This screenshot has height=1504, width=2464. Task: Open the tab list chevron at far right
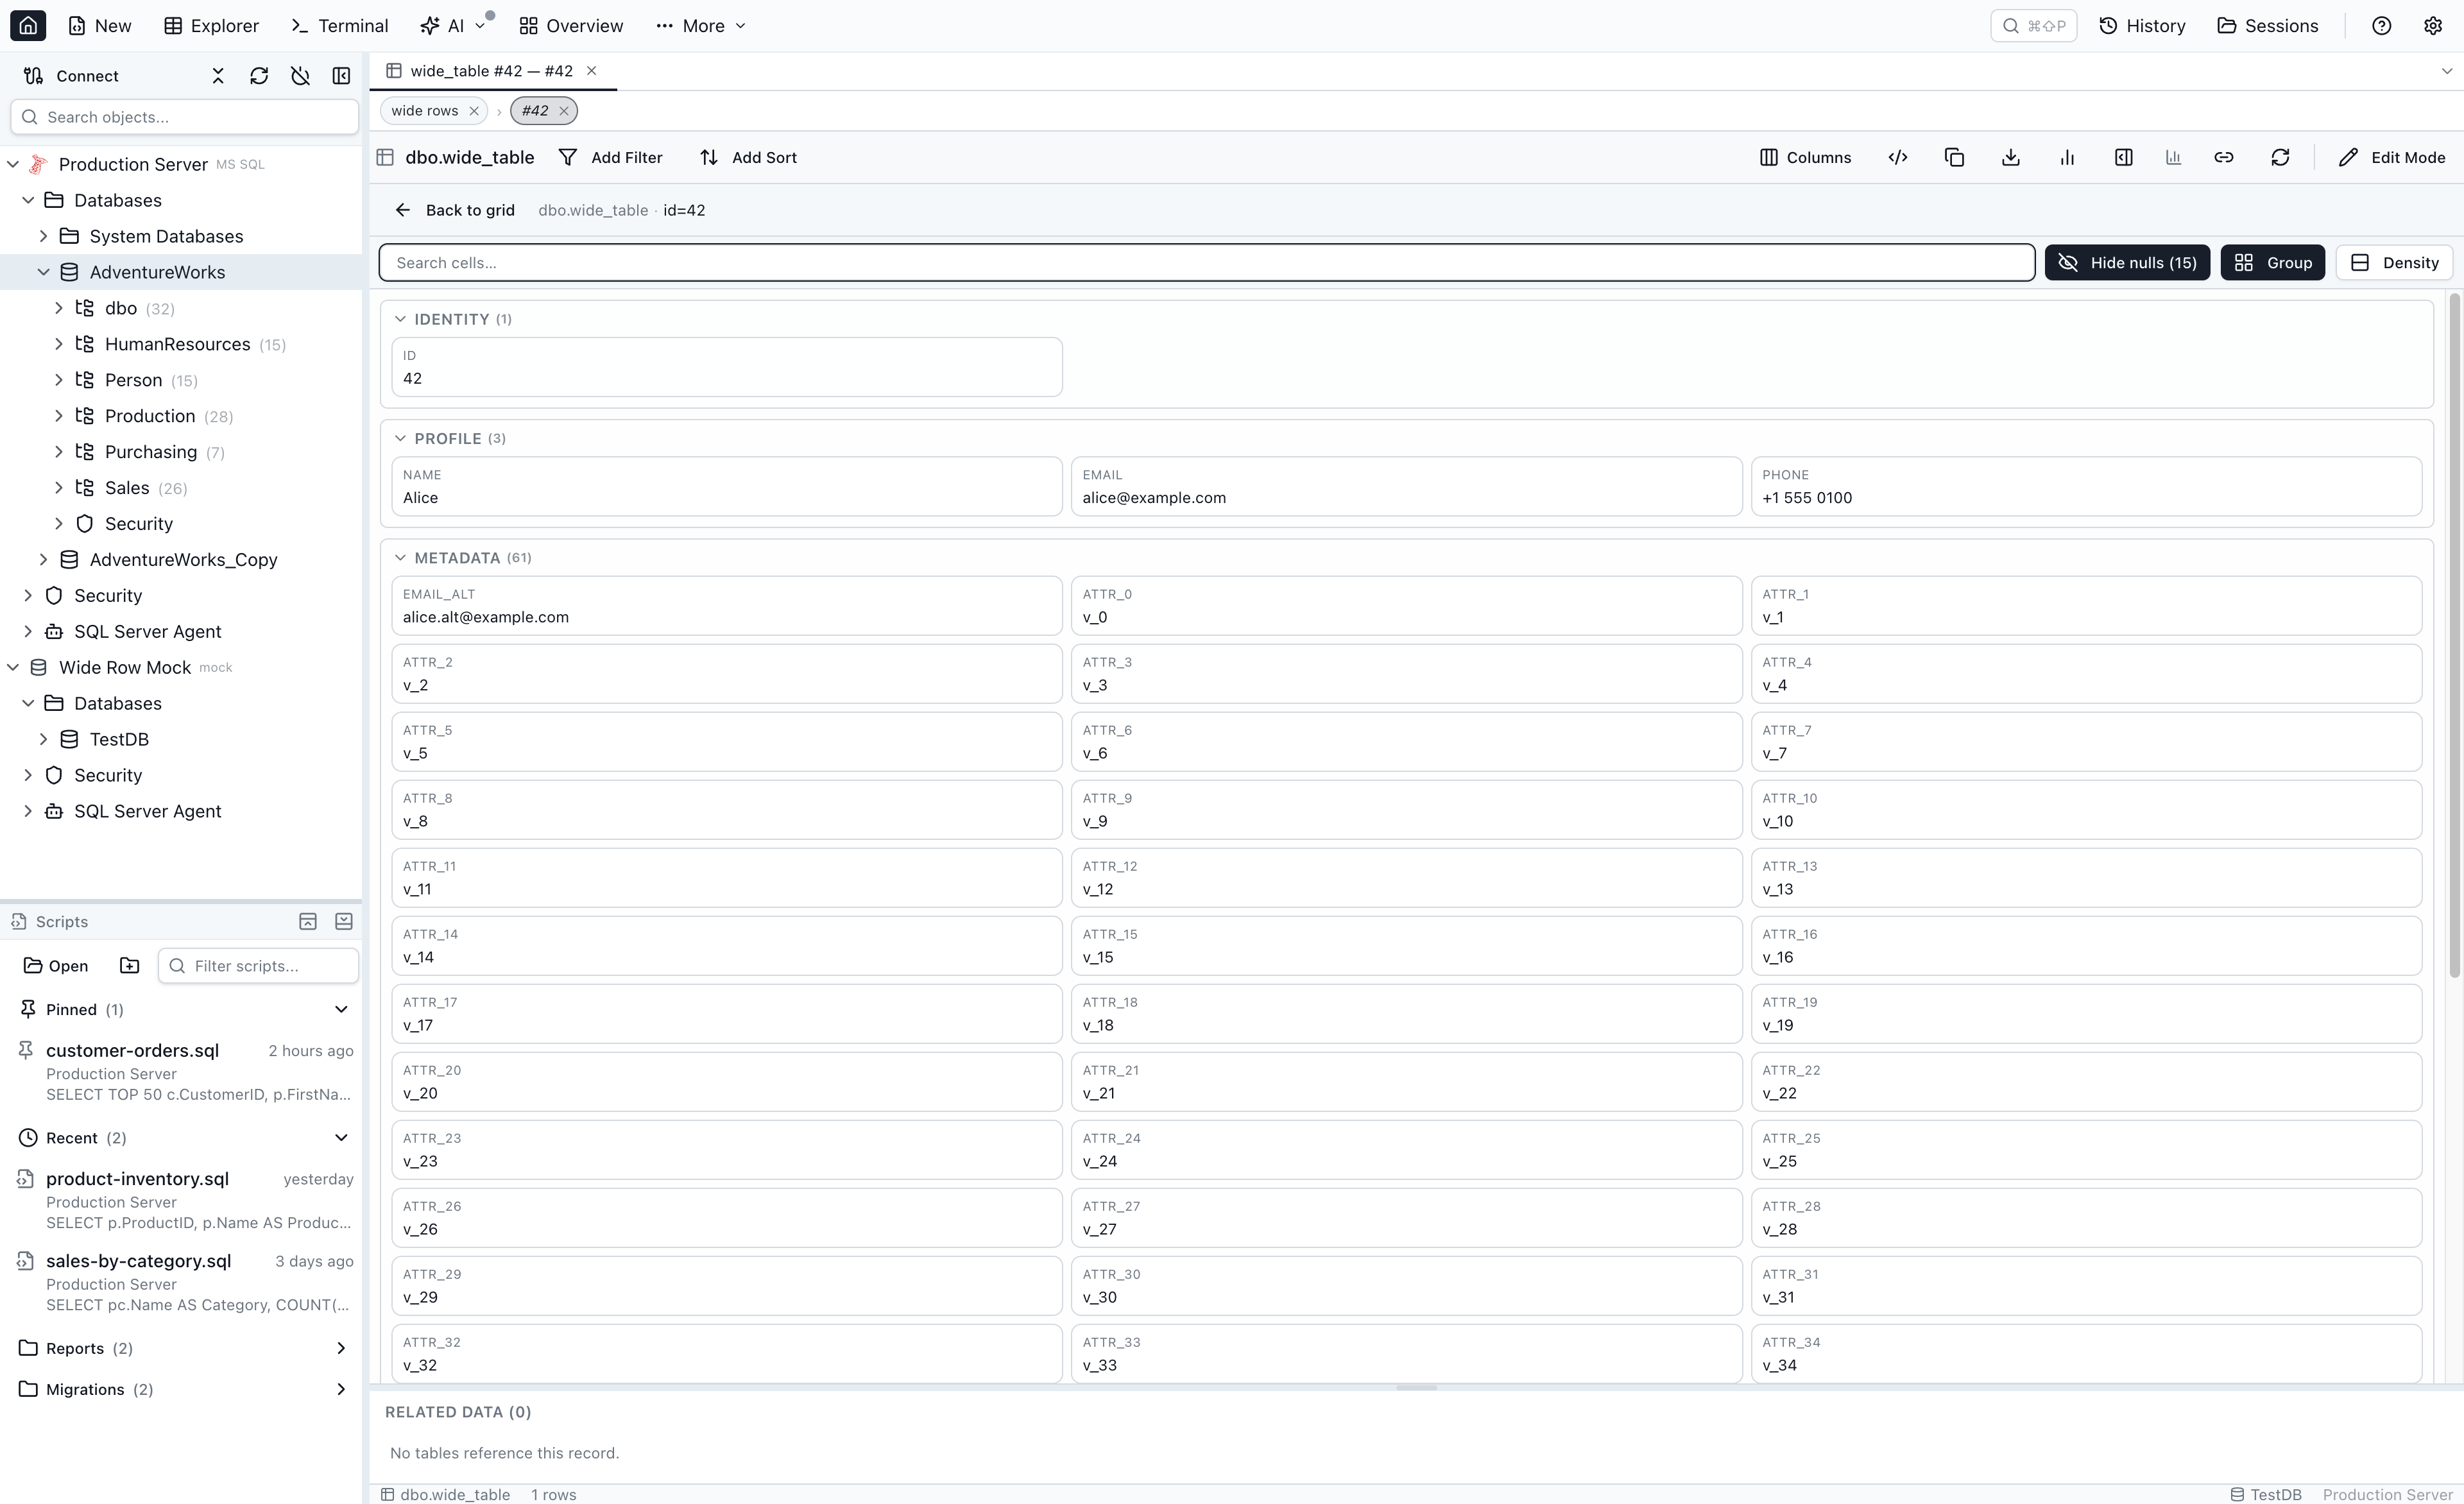2447,71
